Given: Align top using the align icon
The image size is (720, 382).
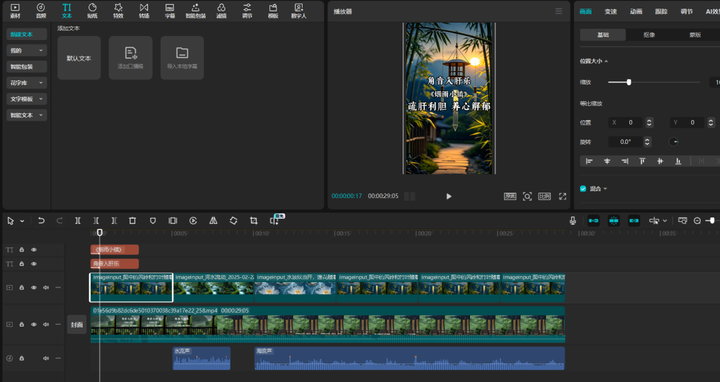Looking at the screenshot, I should point(642,161).
